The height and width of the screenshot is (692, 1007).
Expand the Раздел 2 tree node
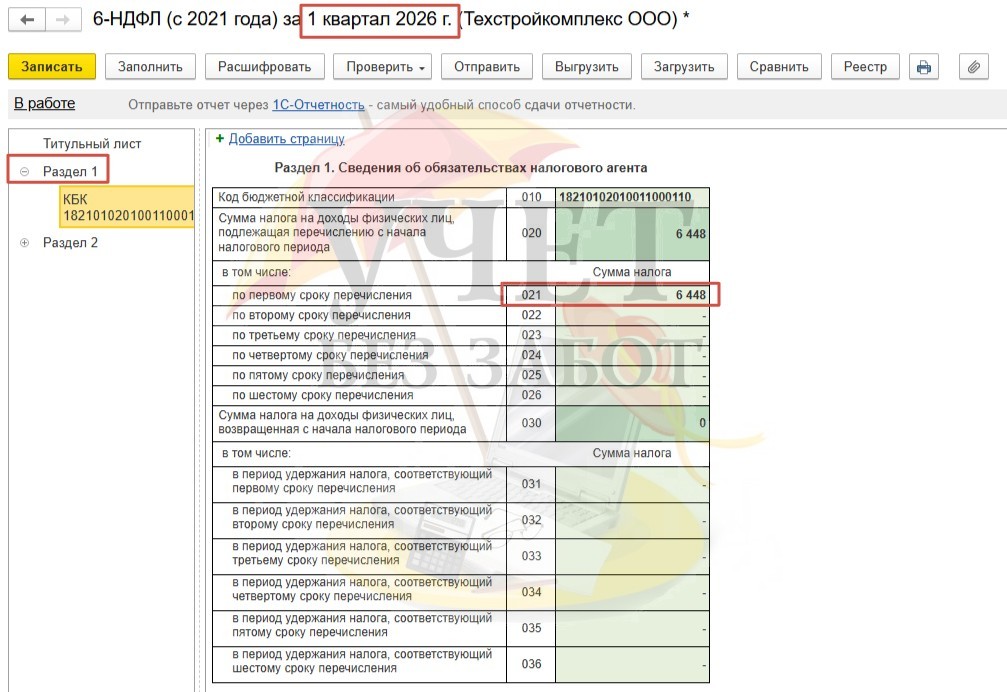click(x=24, y=243)
